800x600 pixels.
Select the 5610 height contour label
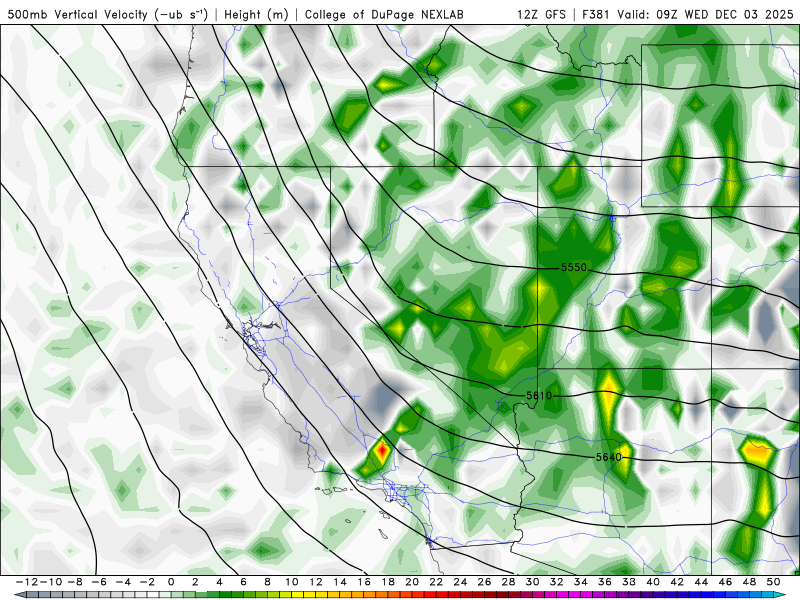[x=539, y=395]
